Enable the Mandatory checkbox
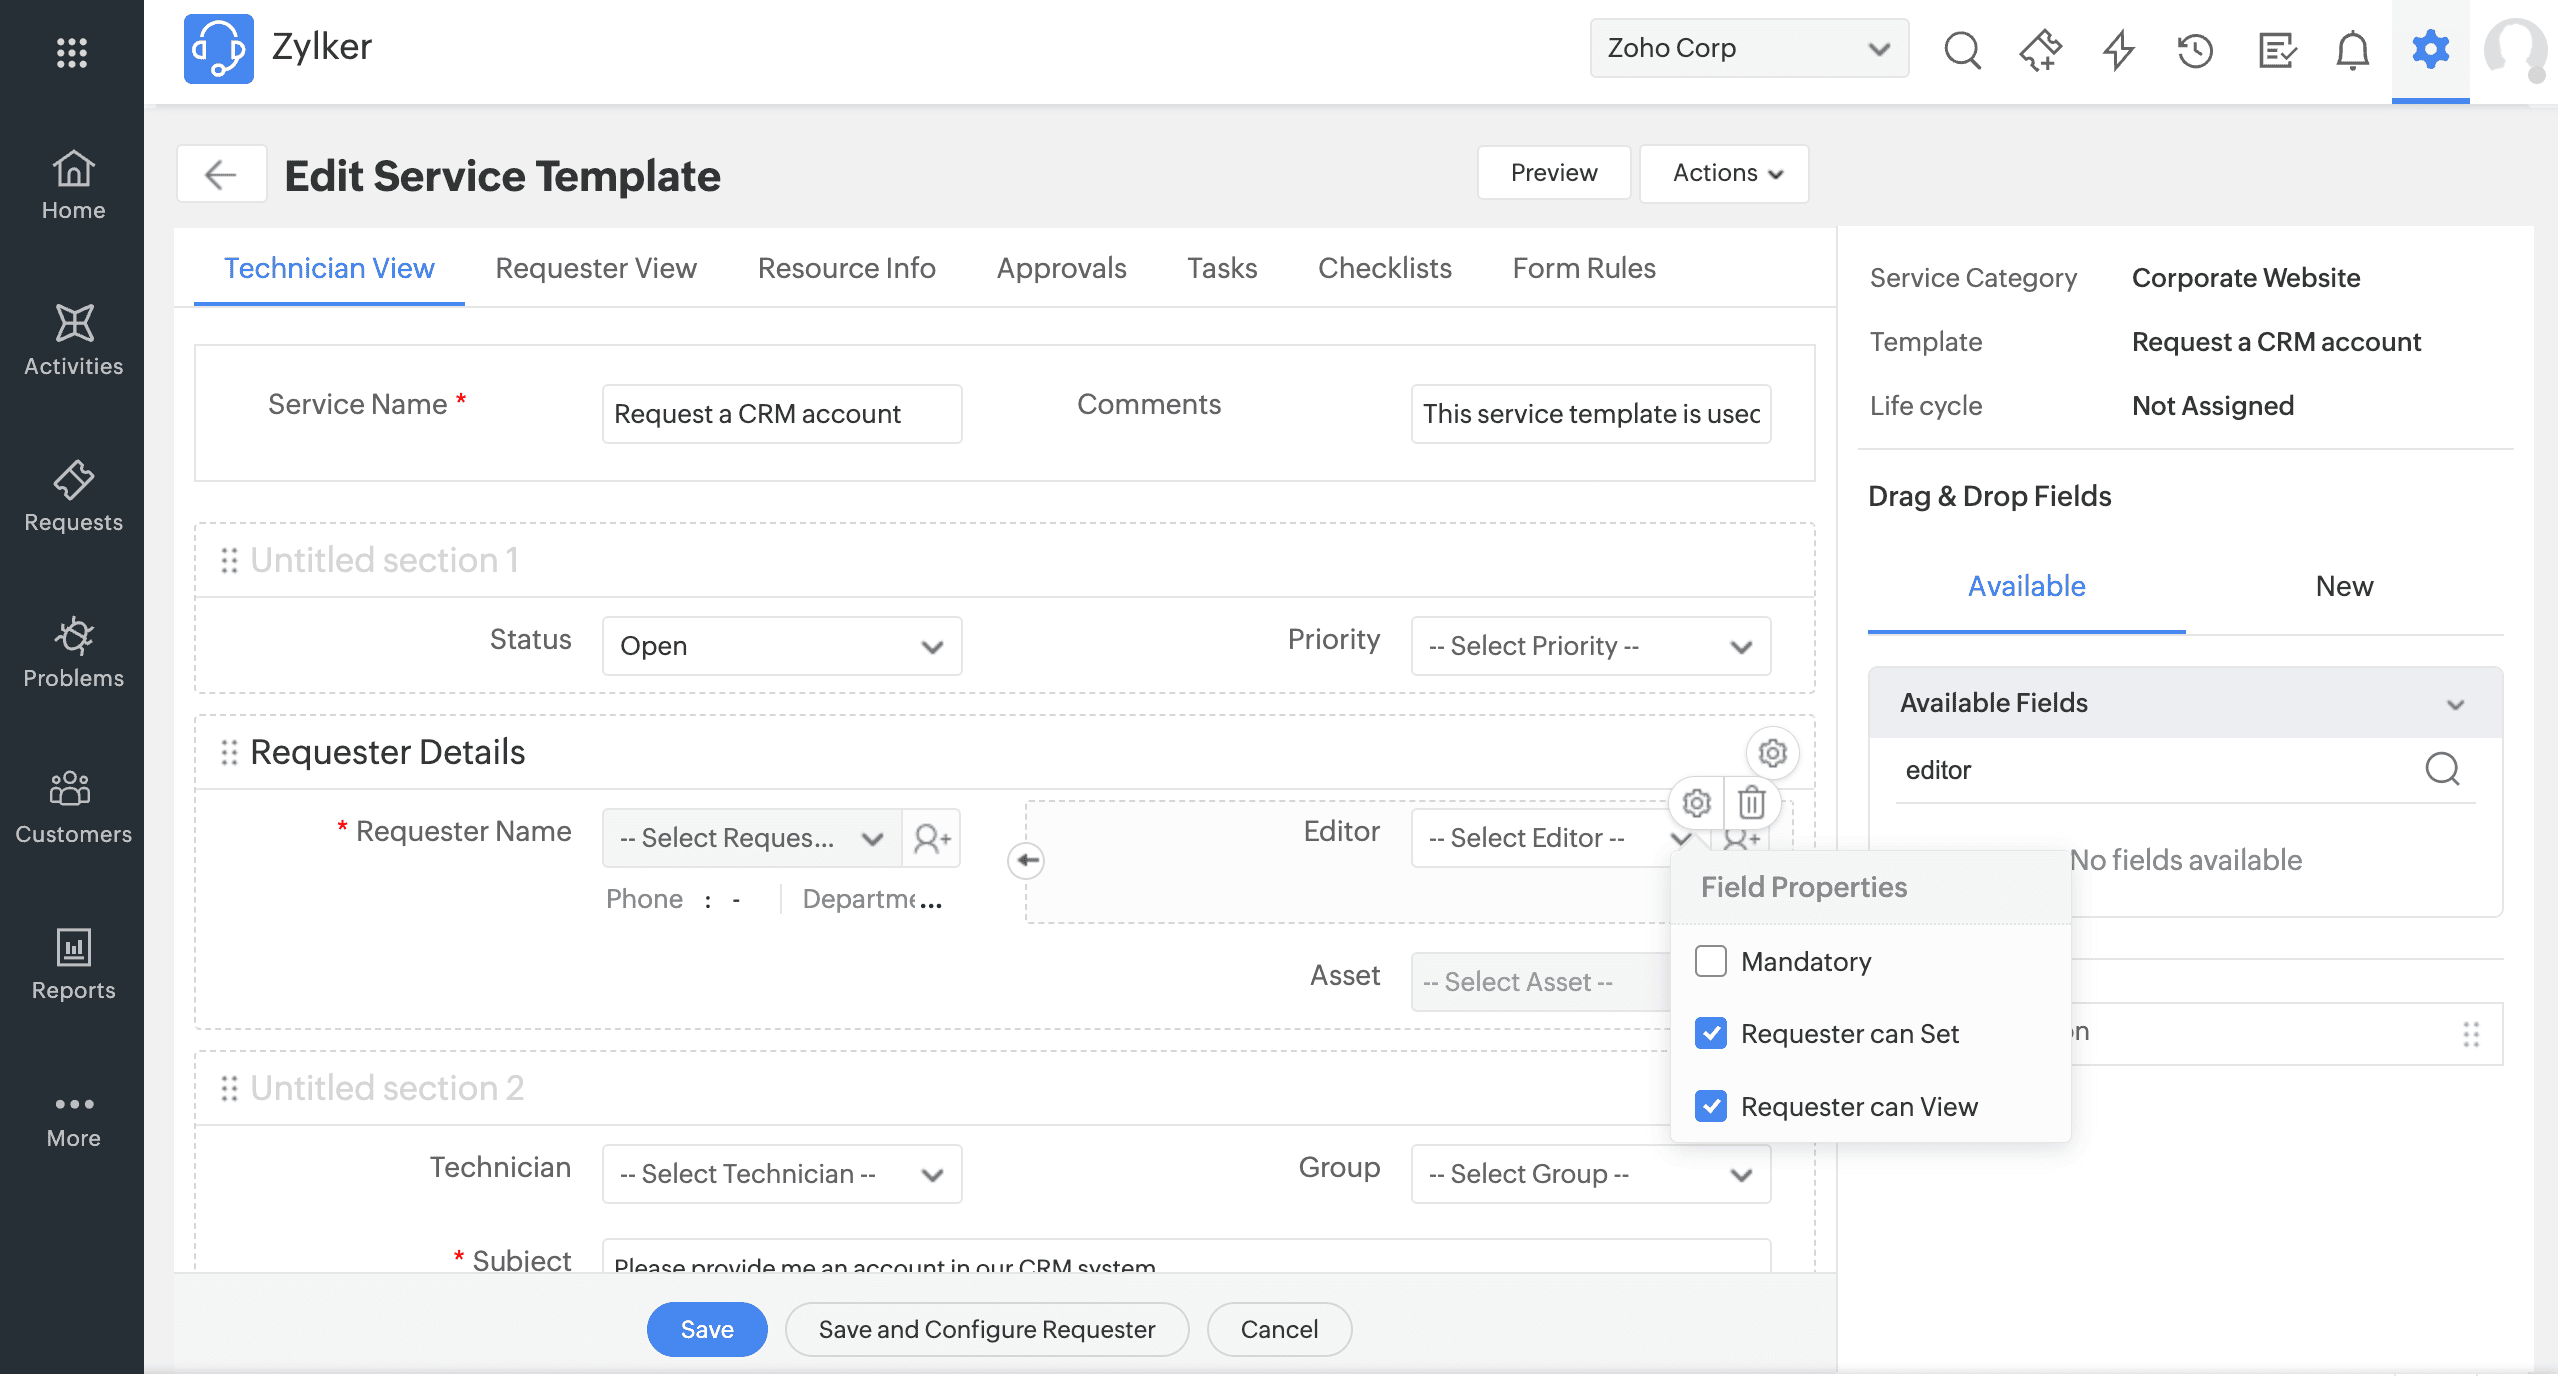The width and height of the screenshot is (2558, 1376). [x=1711, y=961]
